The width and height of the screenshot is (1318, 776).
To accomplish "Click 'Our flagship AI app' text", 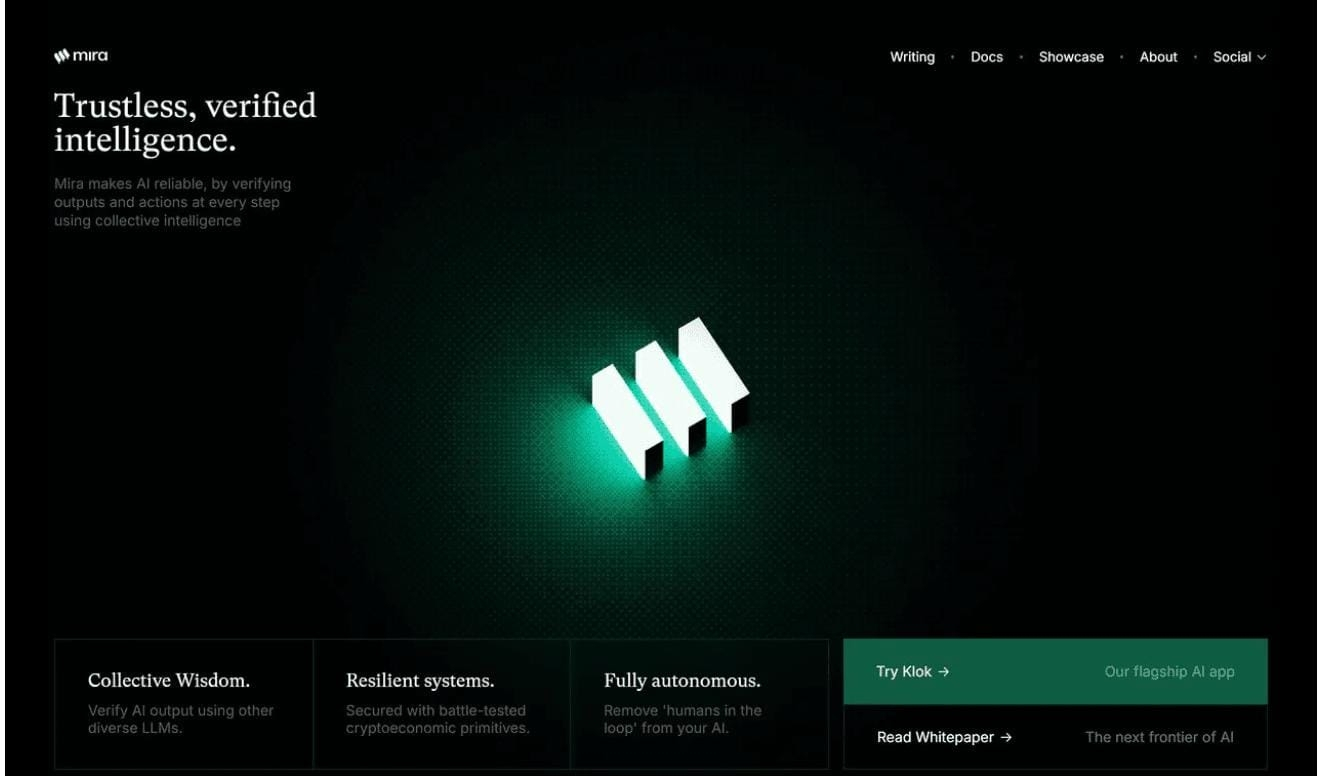I will [1169, 672].
